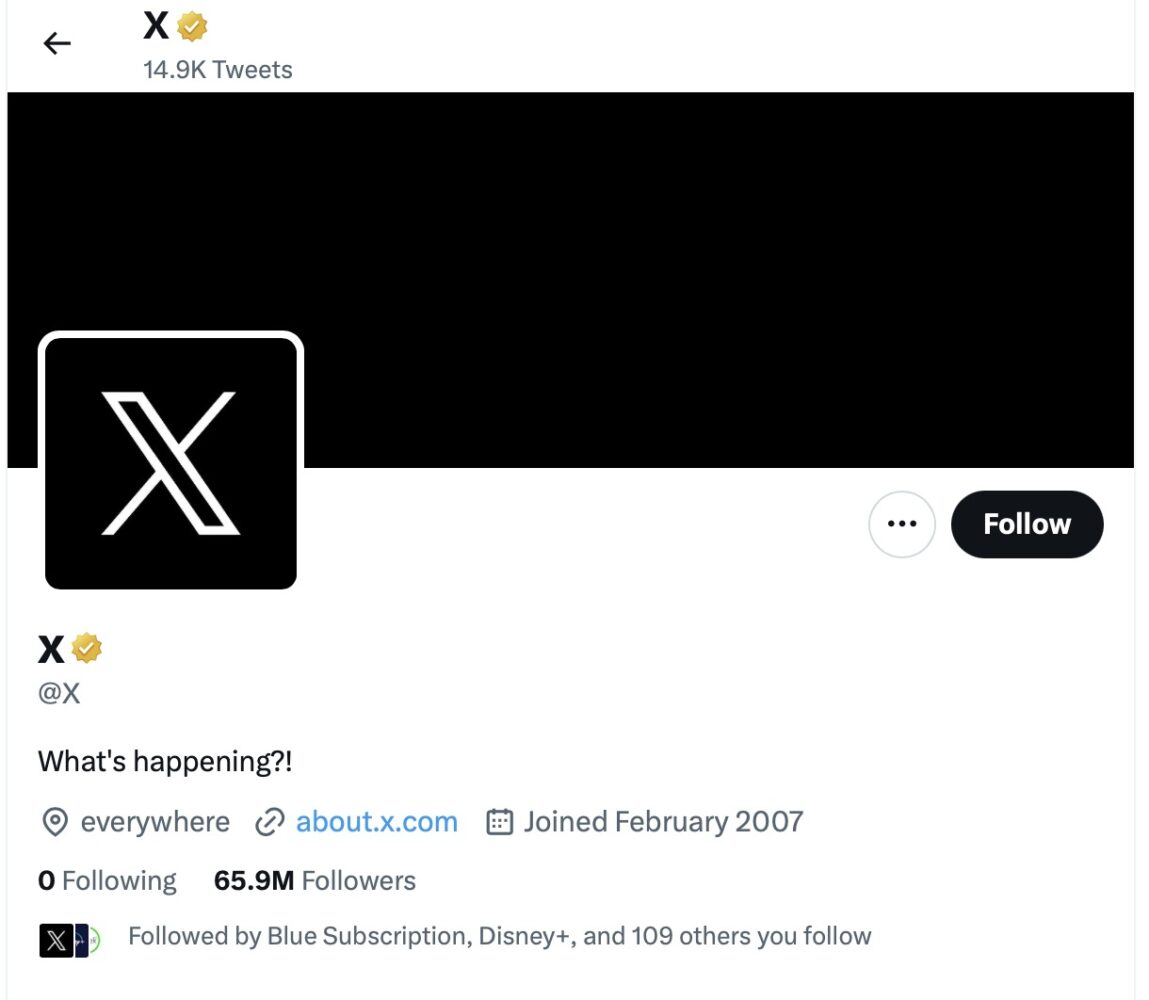1149x1000 pixels.
Task: Click the "everywhere" location text
Action: (155, 822)
